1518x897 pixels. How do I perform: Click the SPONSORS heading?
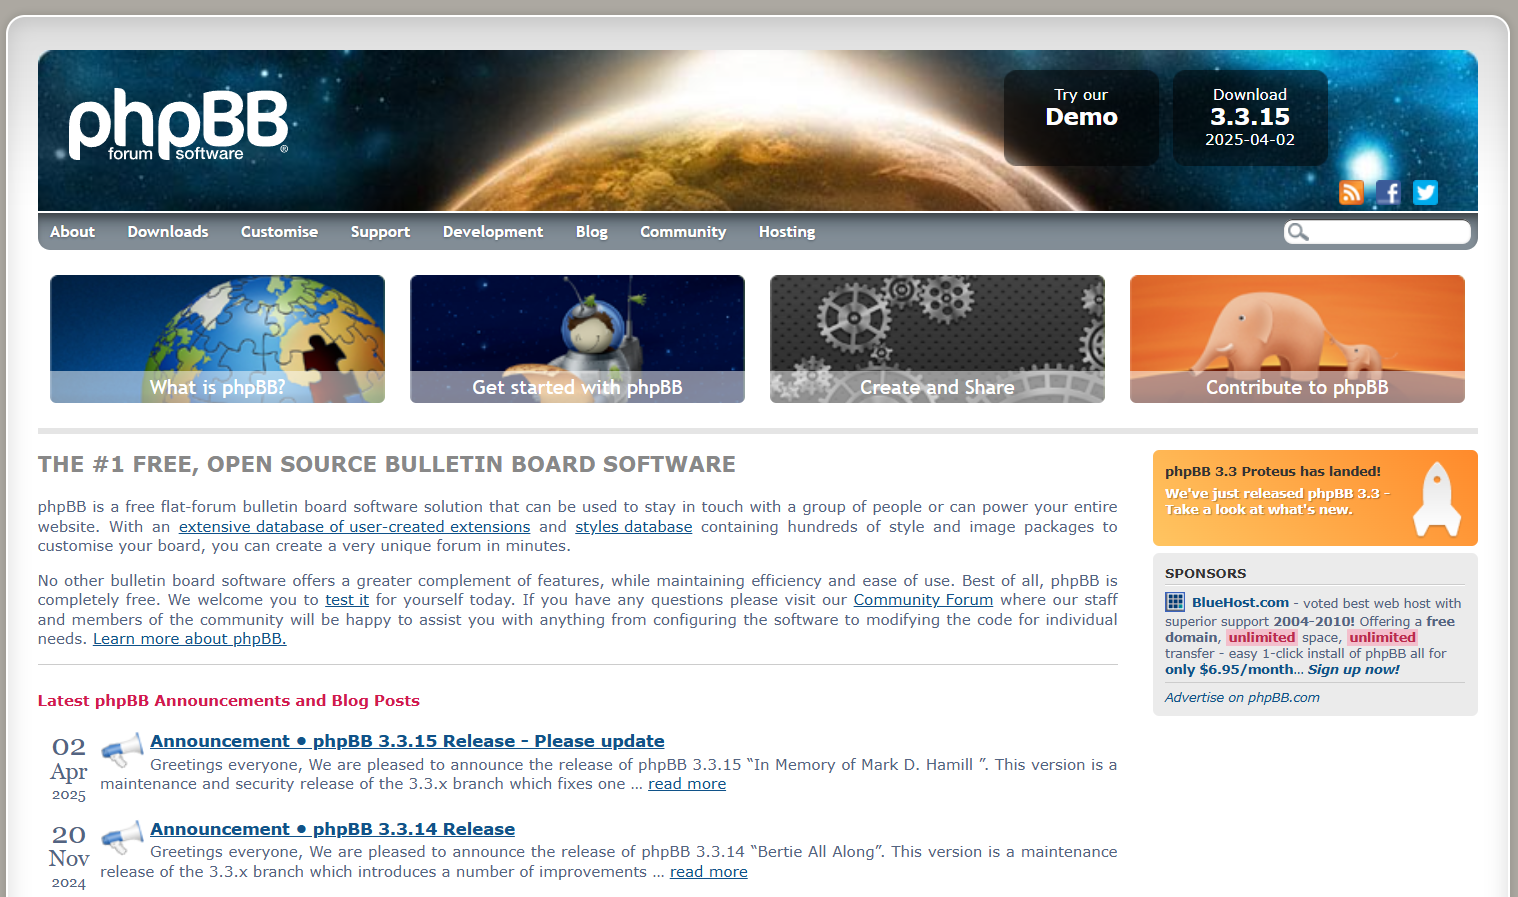pos(1205,573)
